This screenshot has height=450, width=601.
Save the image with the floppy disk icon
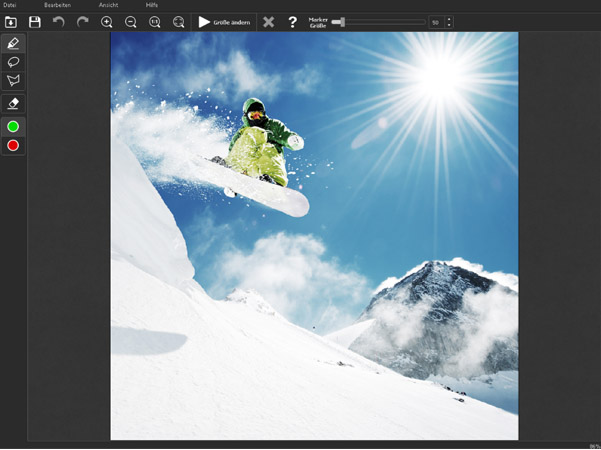[x=35, y=22]
